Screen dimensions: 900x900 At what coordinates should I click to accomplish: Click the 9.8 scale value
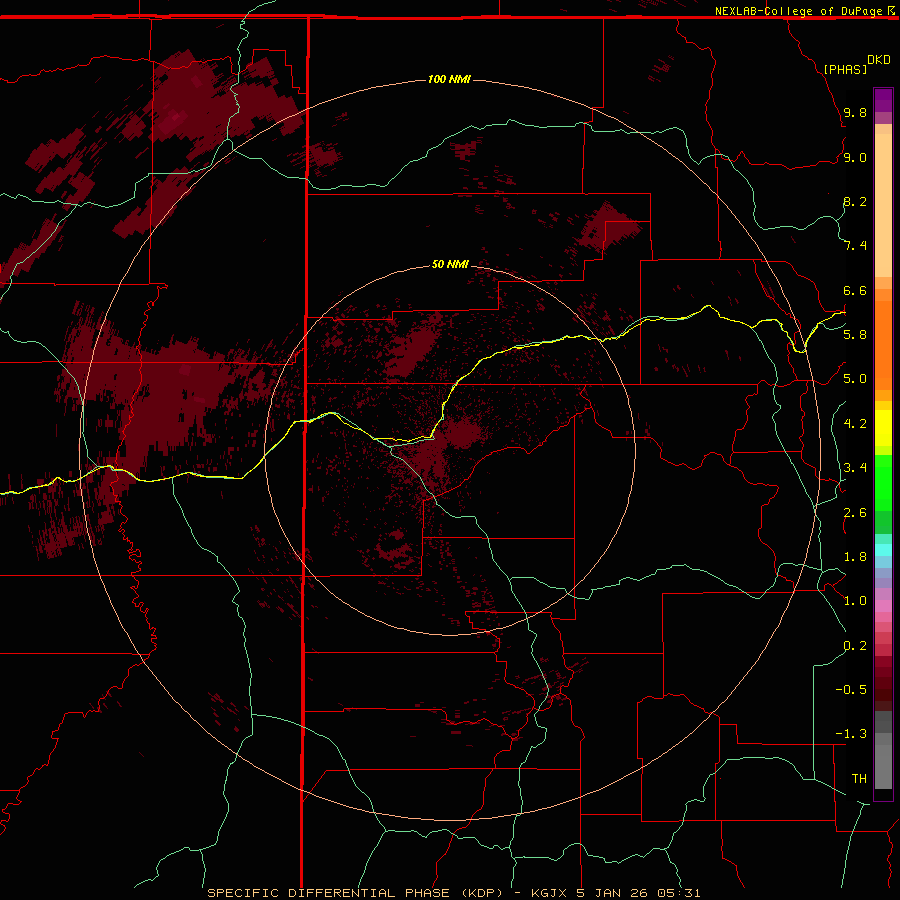click(855, 112)
